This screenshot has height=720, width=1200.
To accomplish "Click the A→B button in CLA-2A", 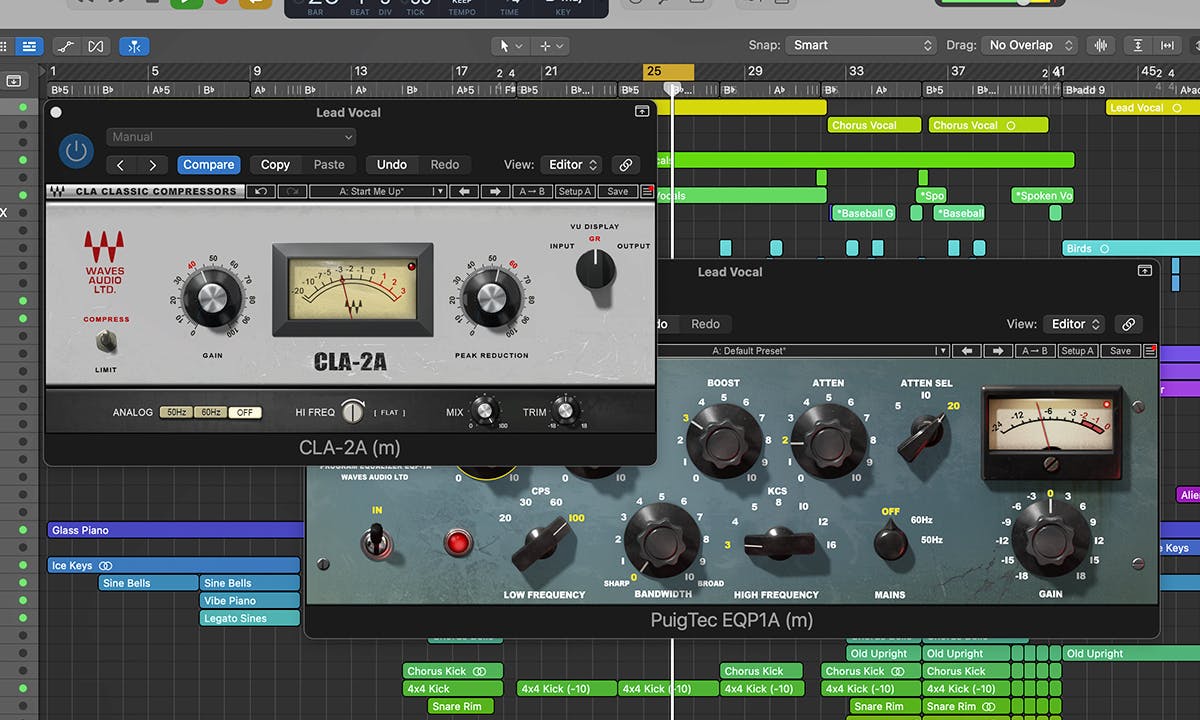I will (532, 191).
